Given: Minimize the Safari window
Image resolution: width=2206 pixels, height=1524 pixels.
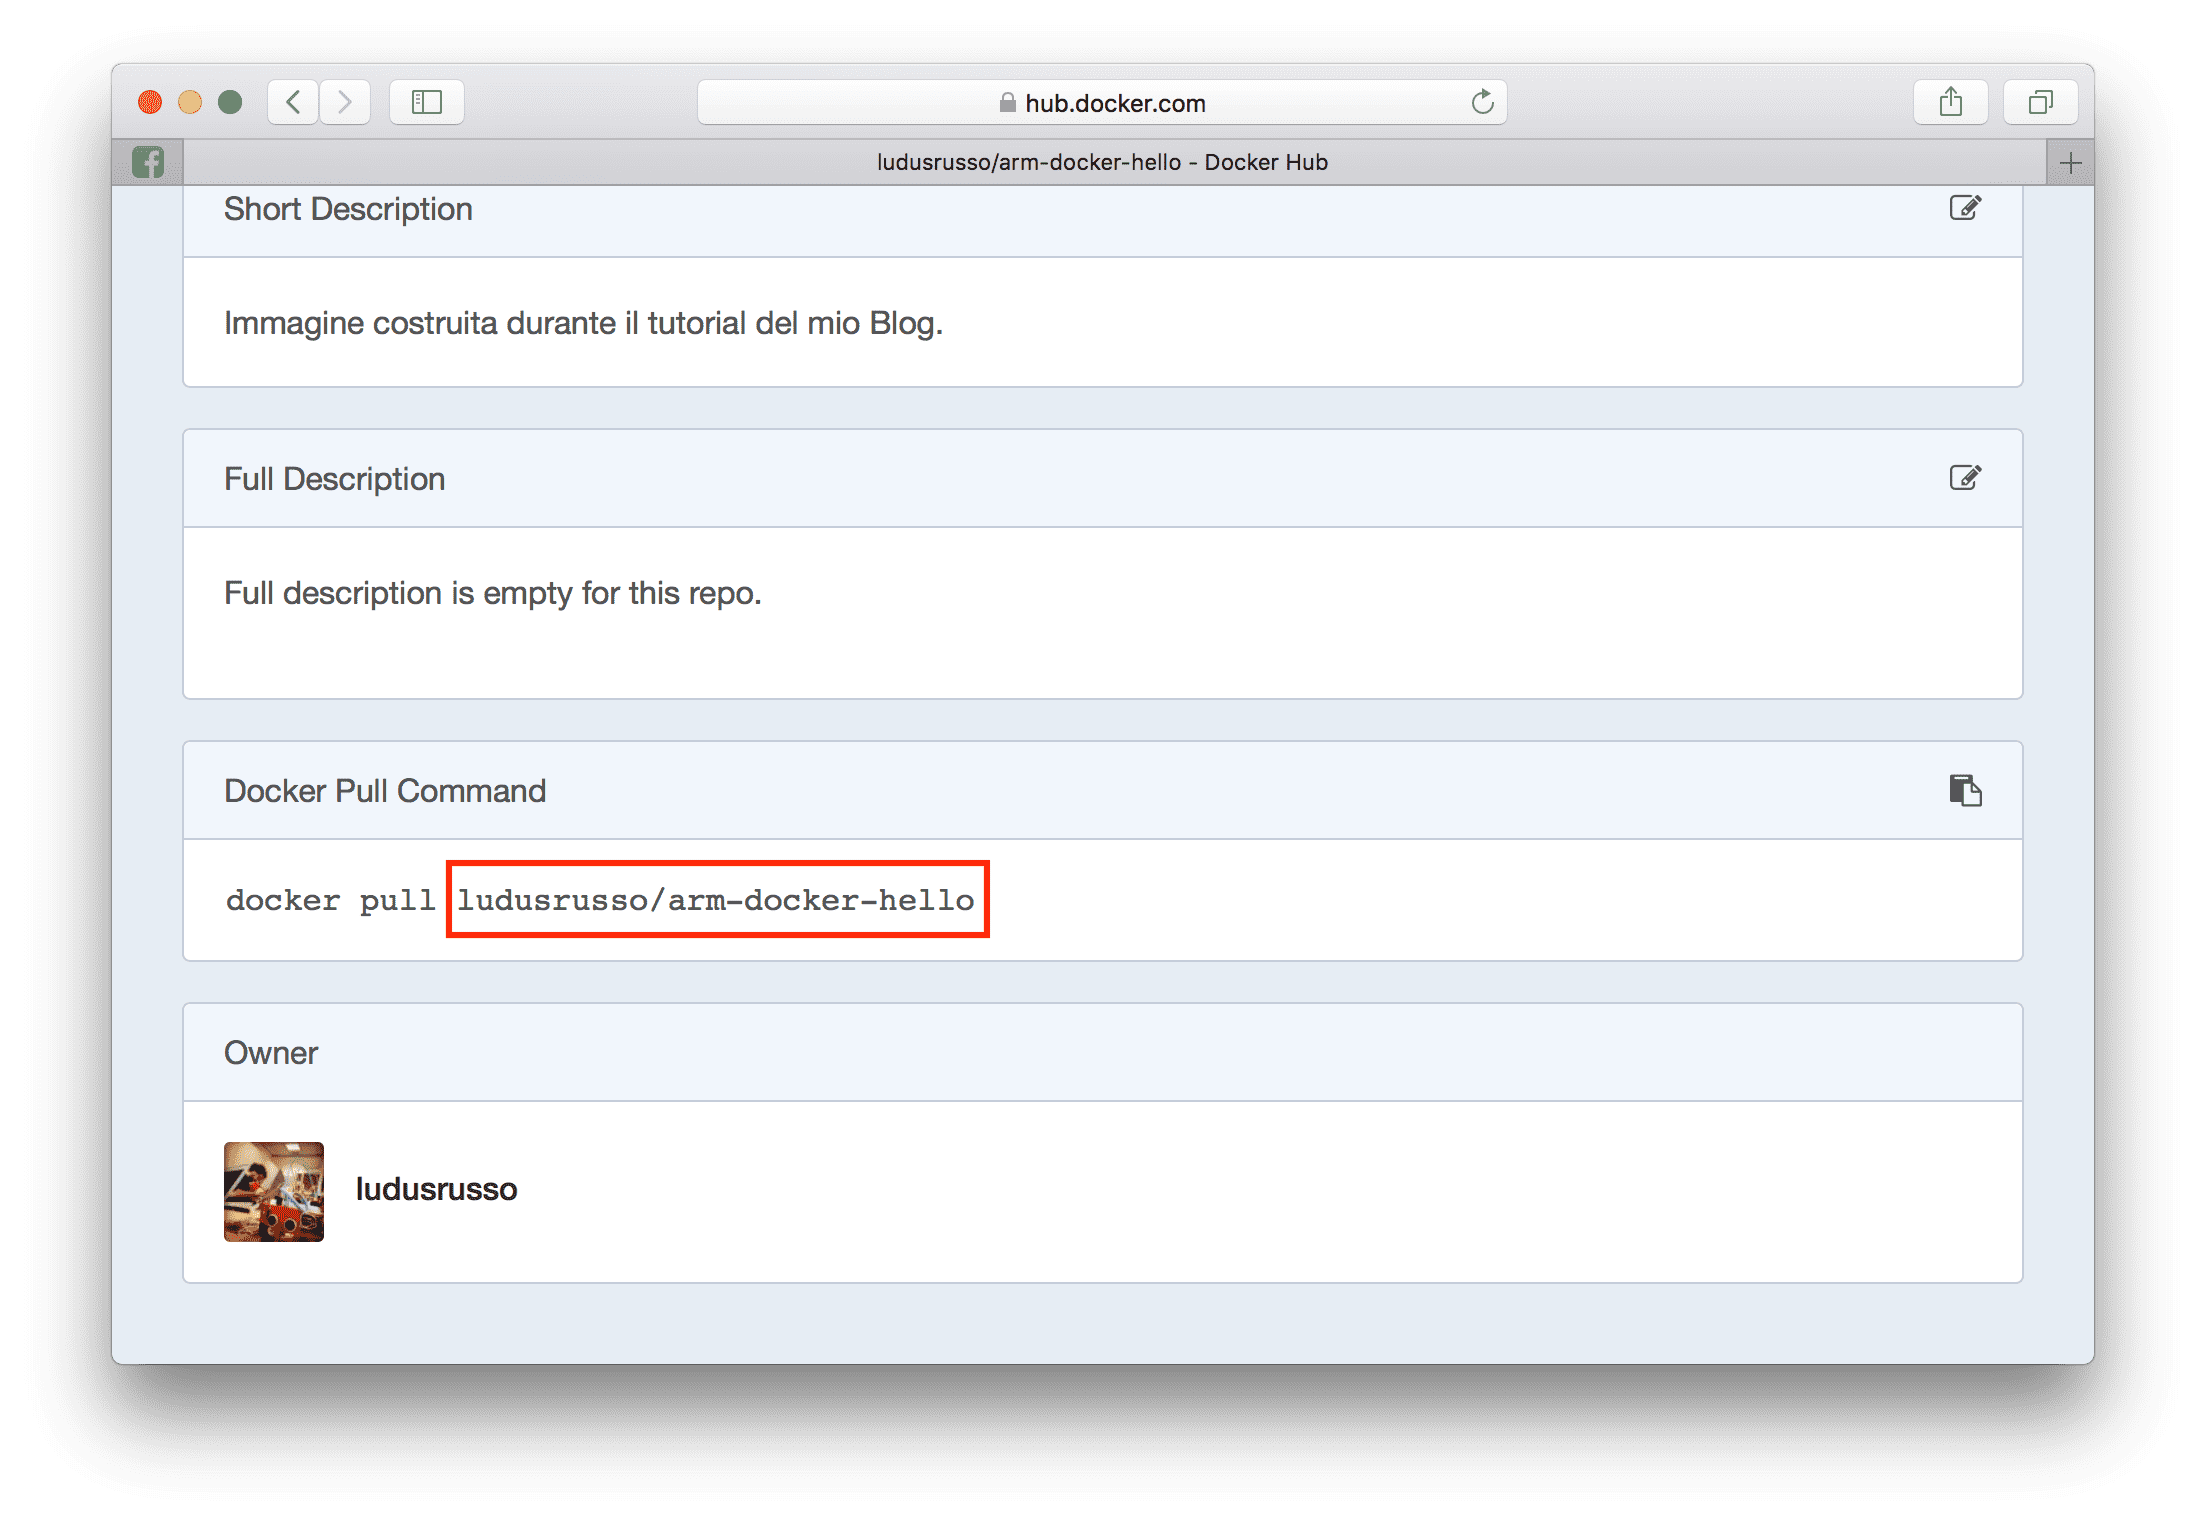Looking at the screenshot, I should pyautogui.click(x=190, y=102).
